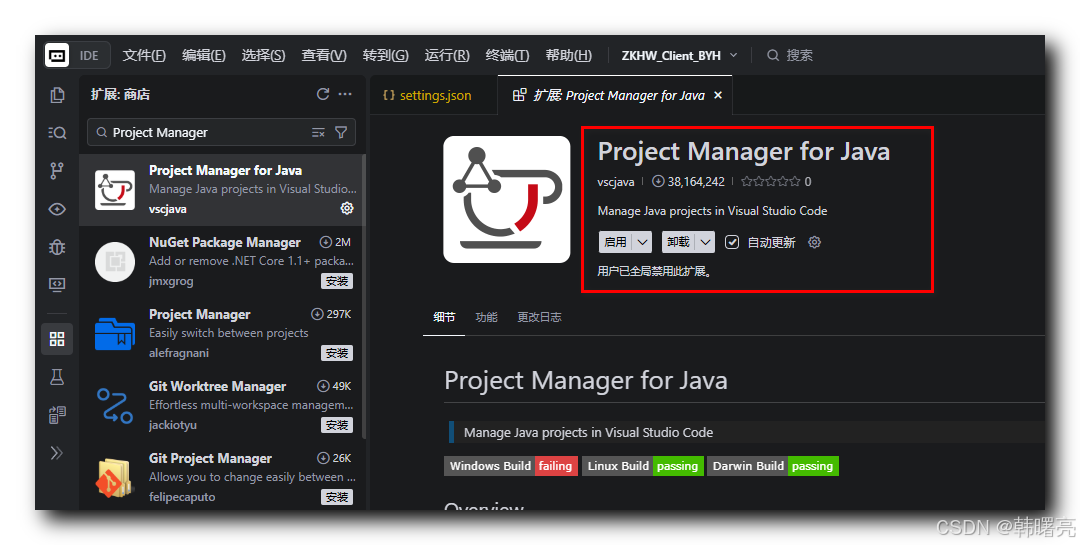
Task: Click the 启用 enable button
Action: pyautogui.click(x=615, y=242)
